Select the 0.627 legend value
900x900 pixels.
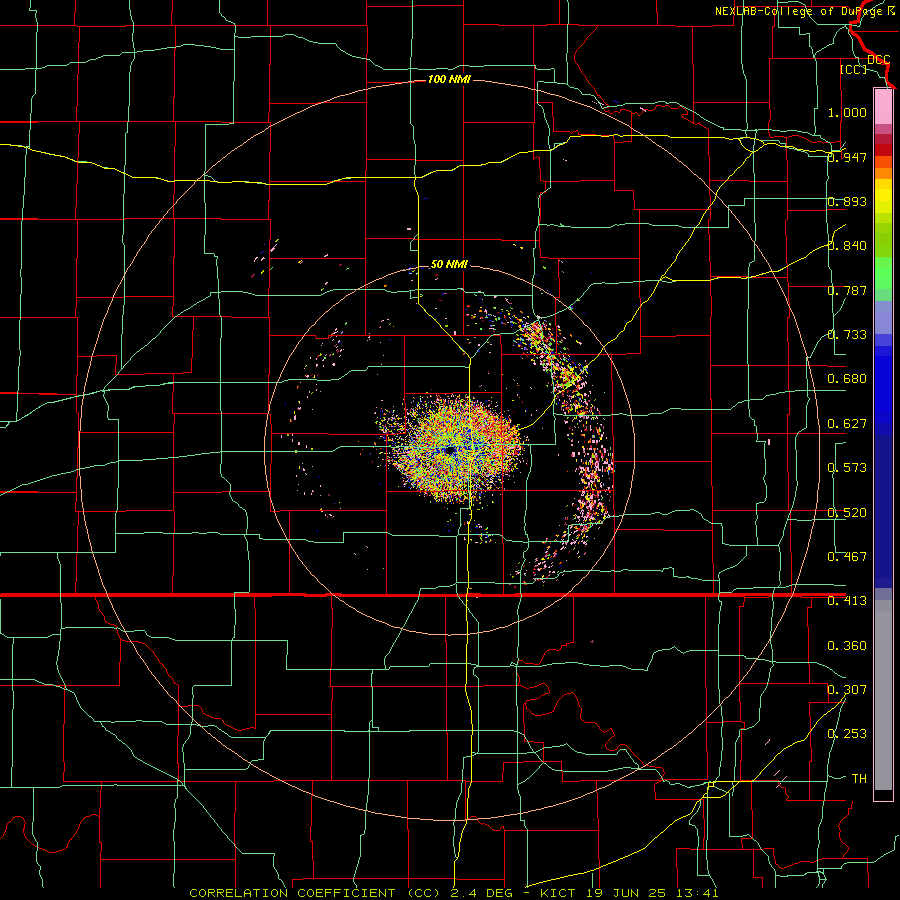847,424
